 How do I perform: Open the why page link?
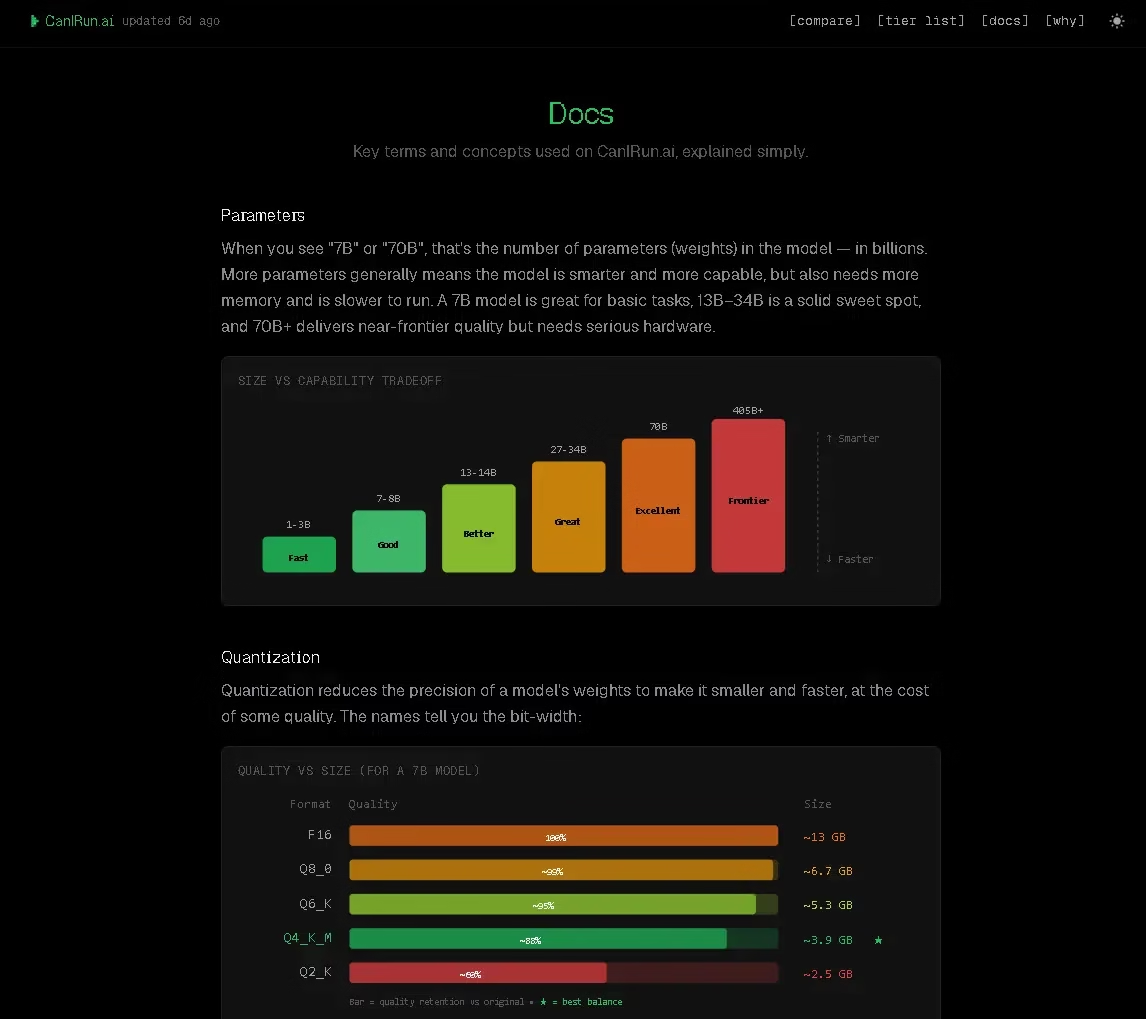[x=1064, y=21]
